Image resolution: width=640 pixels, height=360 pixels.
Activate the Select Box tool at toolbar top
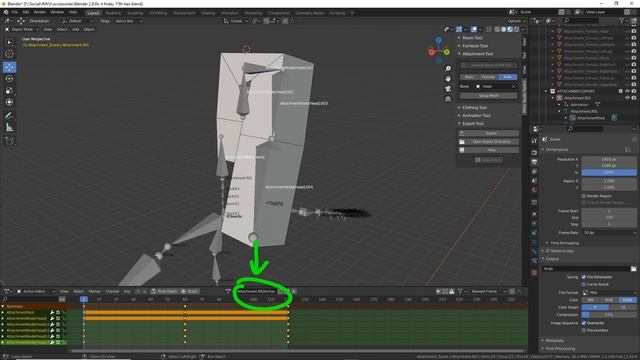[x=9, y=42]
